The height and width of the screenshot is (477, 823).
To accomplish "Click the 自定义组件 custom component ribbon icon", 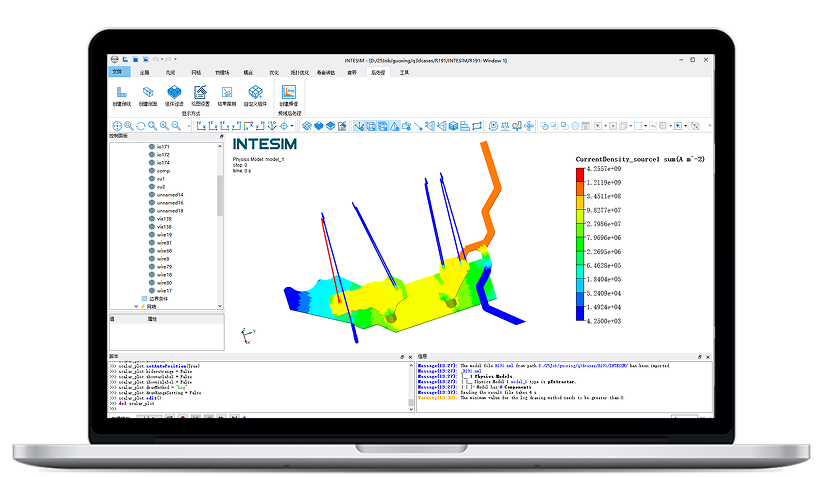I will click(255, 93).
